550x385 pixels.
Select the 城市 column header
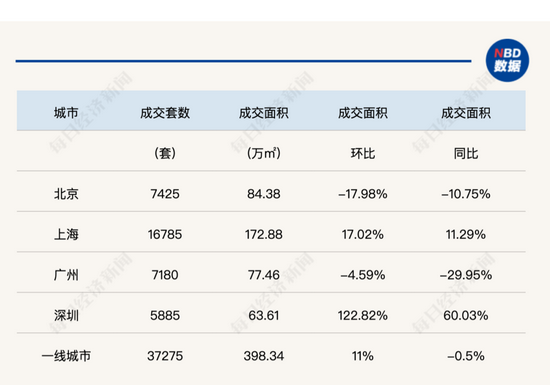coord(66,113)
